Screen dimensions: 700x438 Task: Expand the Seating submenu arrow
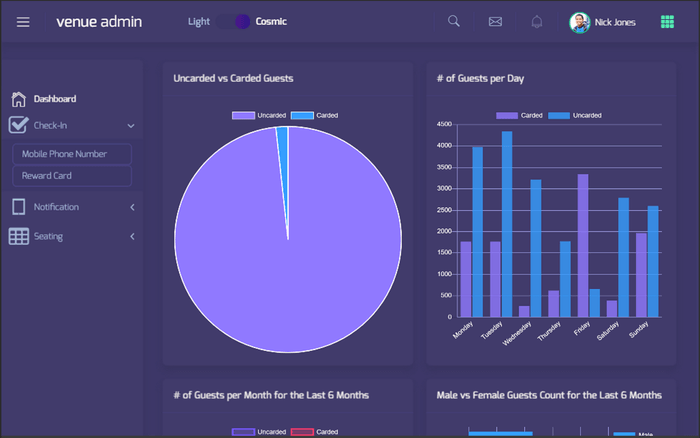[132, 237]
